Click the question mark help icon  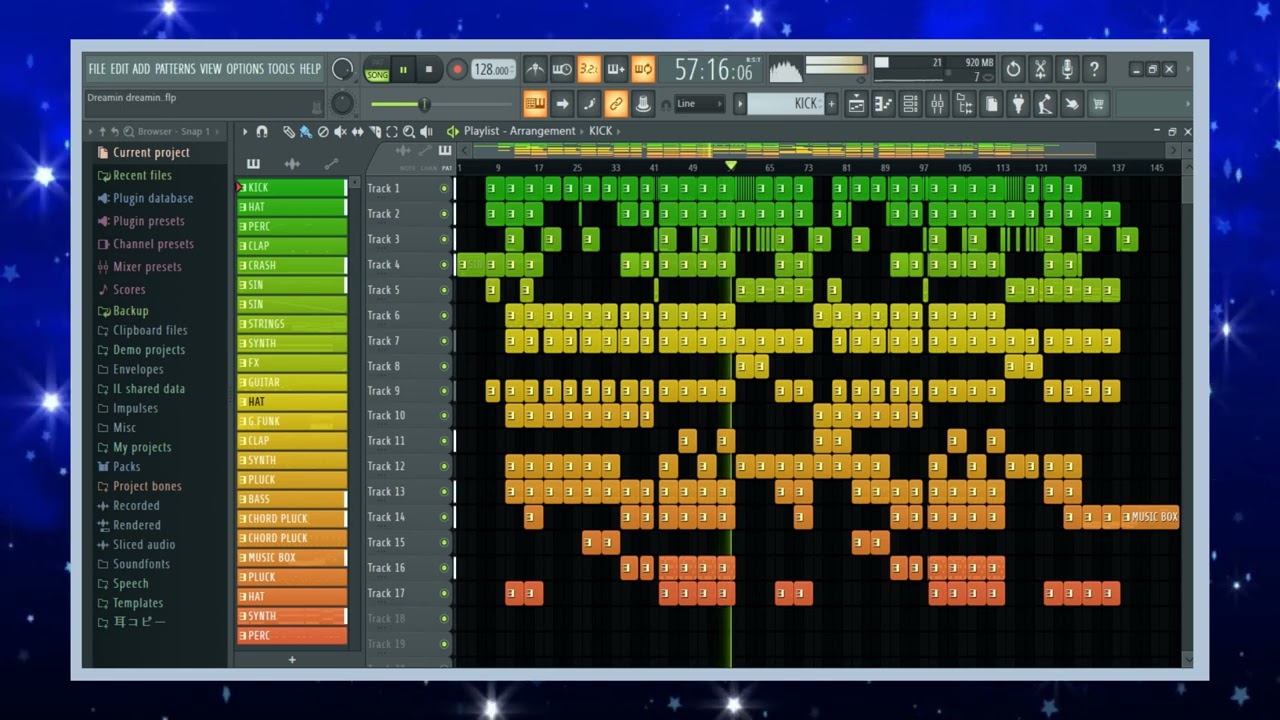pos(1094,69)
